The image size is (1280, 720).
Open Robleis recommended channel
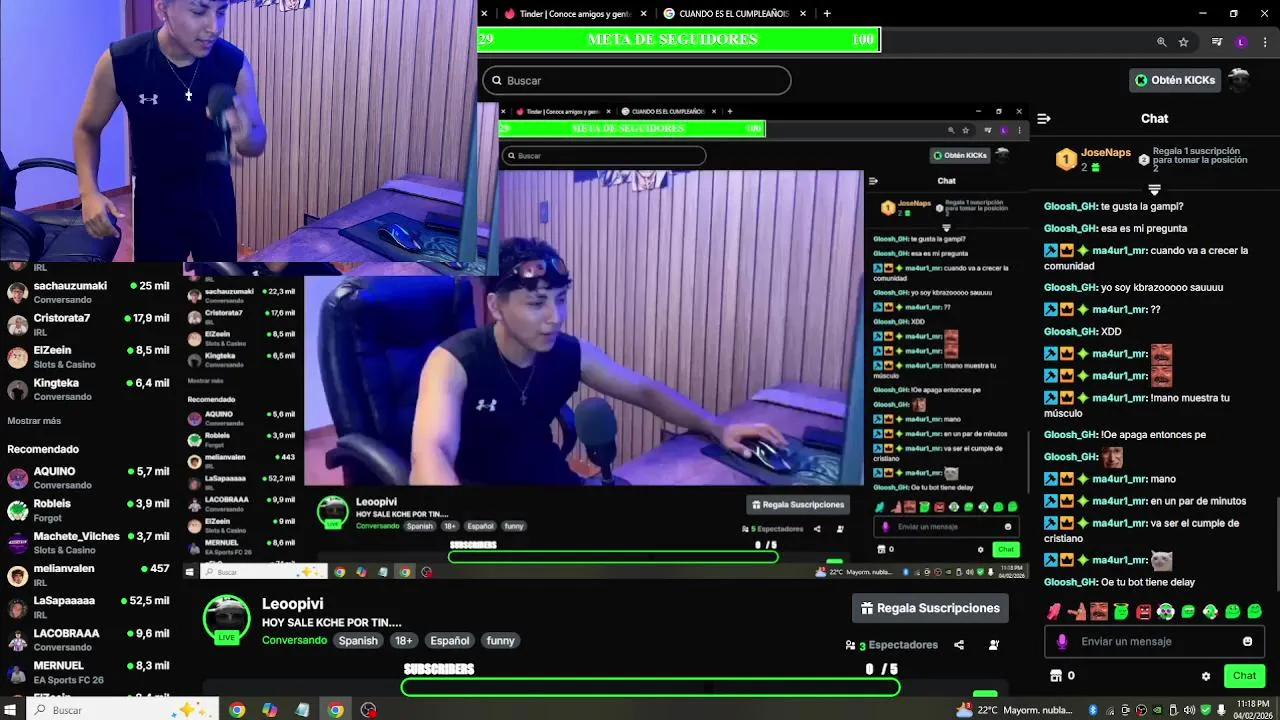(89, 510)
